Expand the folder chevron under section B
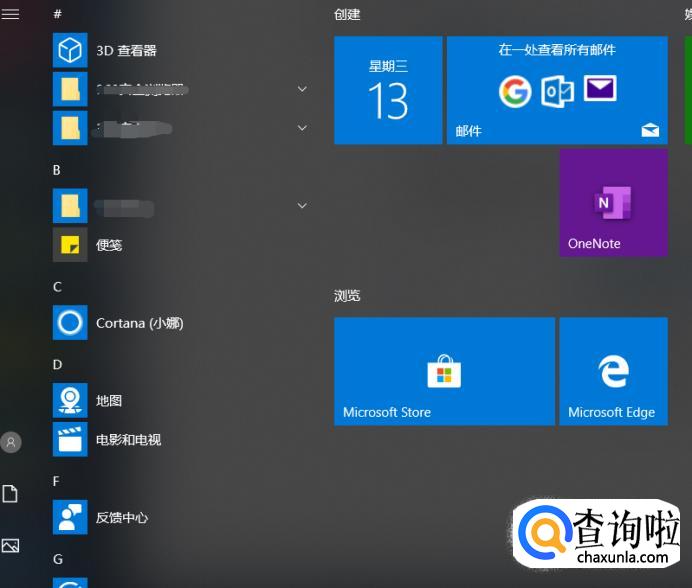 302,206
